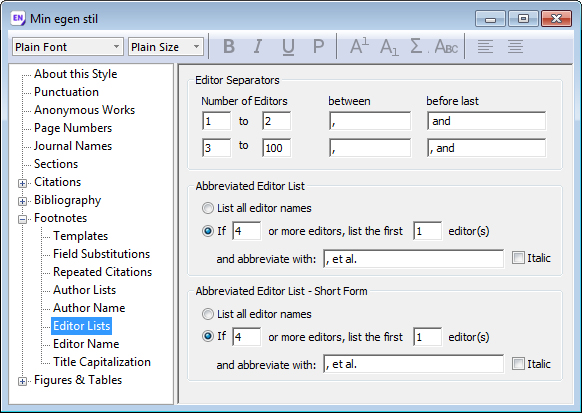Open the Author Lists item under Footnotes

(84, 290)
